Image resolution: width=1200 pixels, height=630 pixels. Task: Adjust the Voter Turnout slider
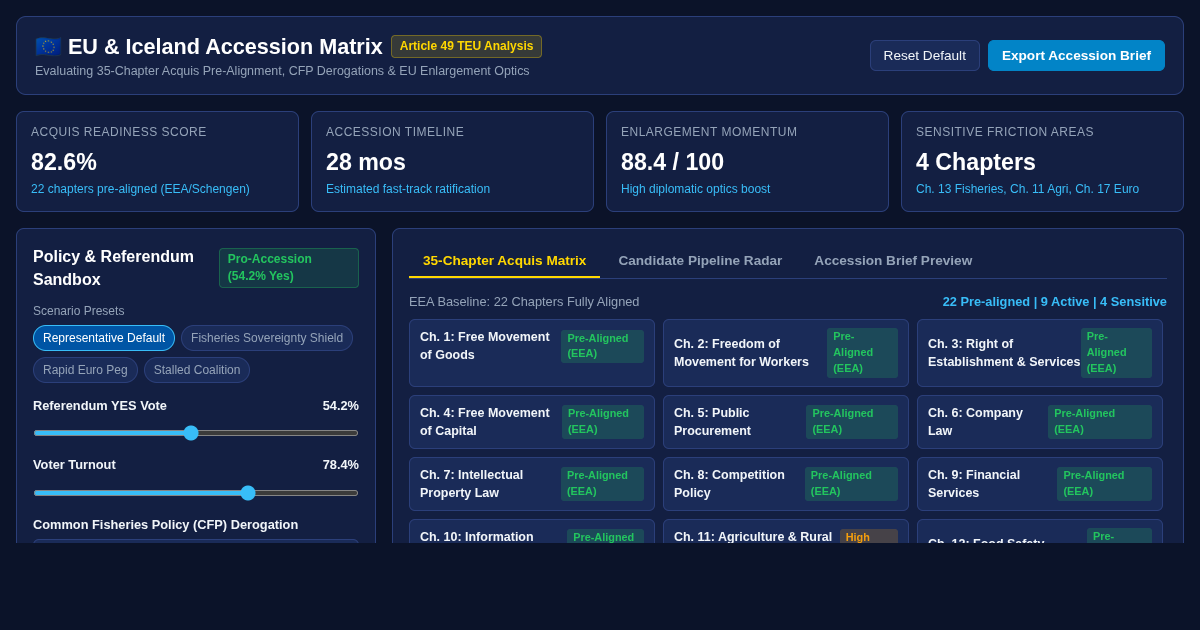196,493
